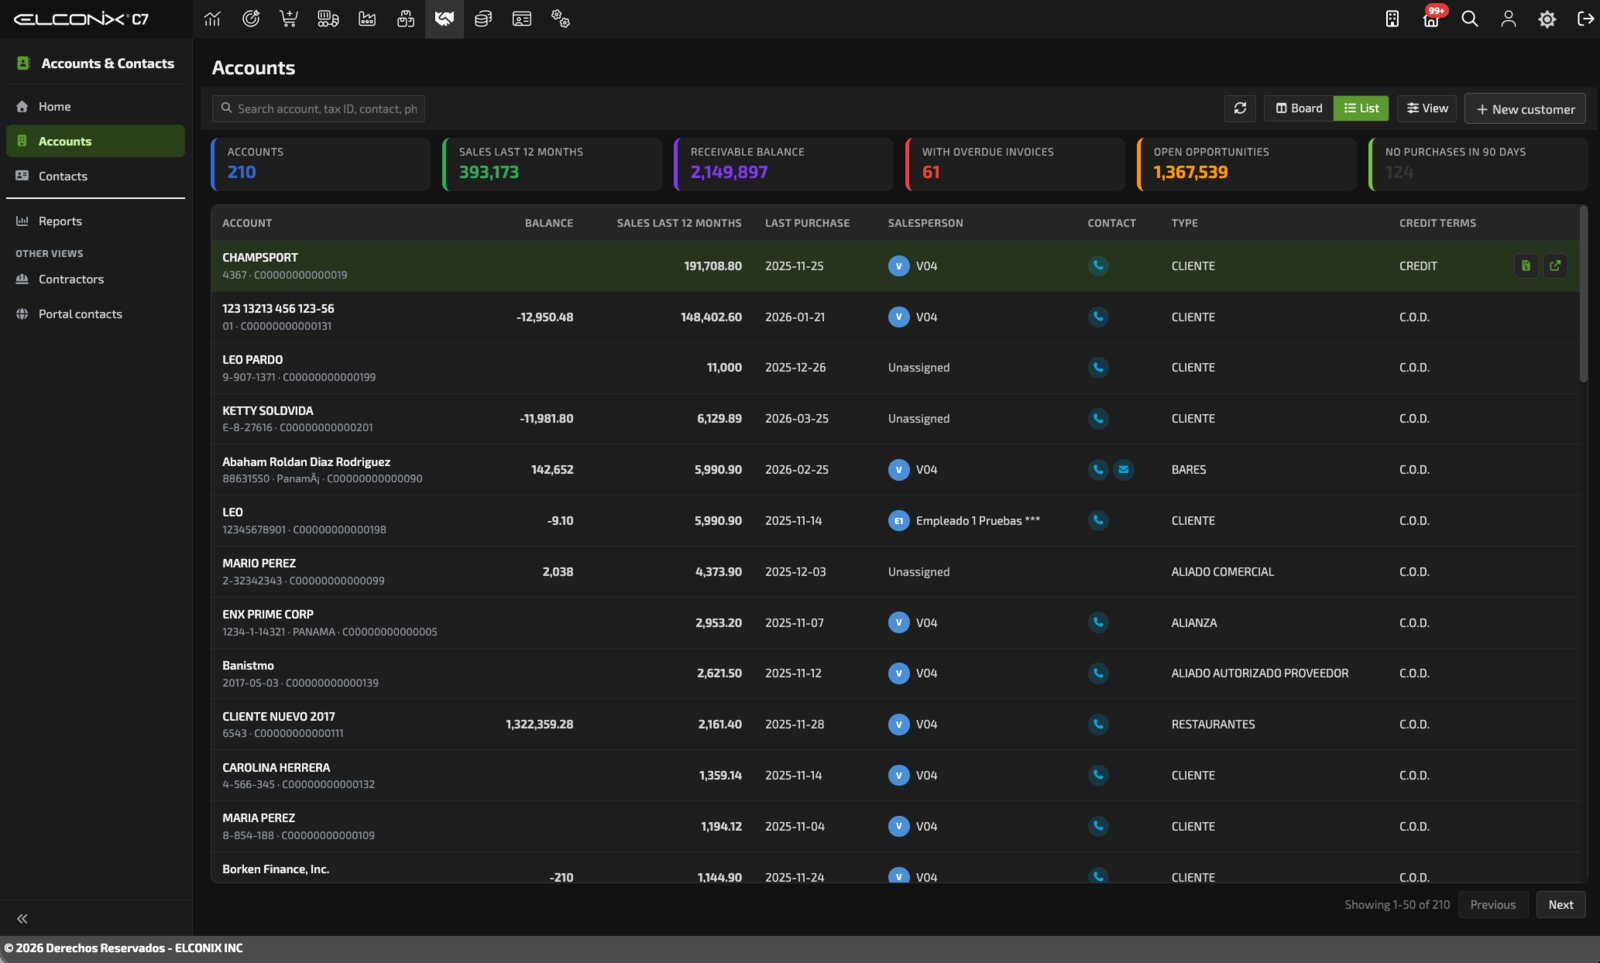Click the search account input field
Image resolution: width=1600 pixels, height=963 pixels.
click(x=318, y=109)
